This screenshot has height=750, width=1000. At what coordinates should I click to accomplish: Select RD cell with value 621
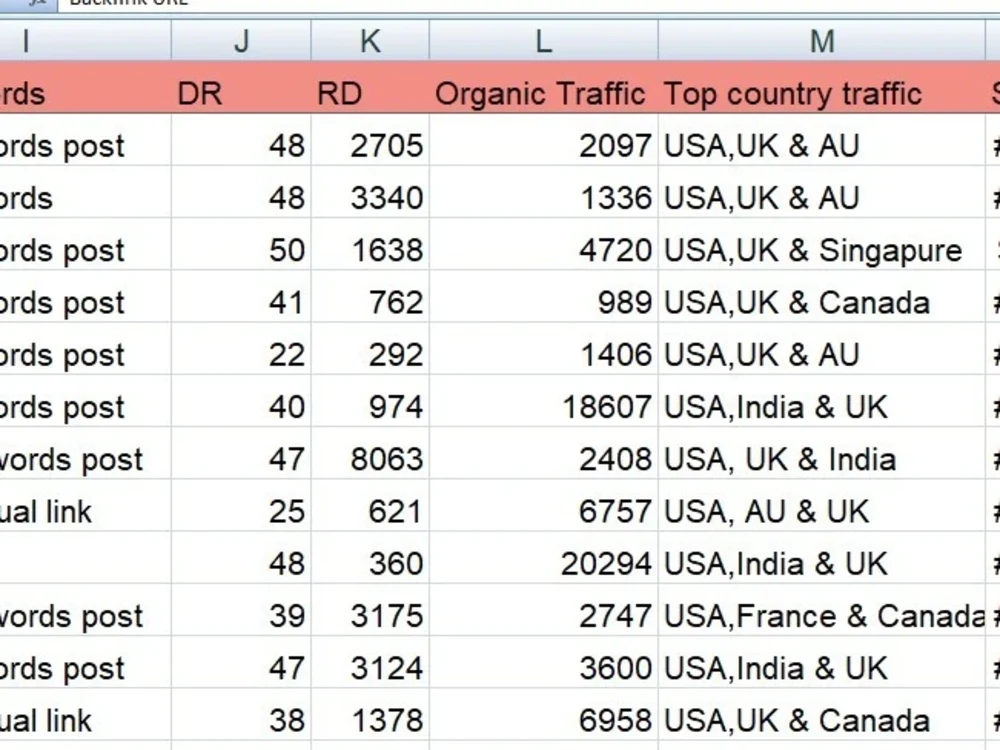tap(370, 507)
